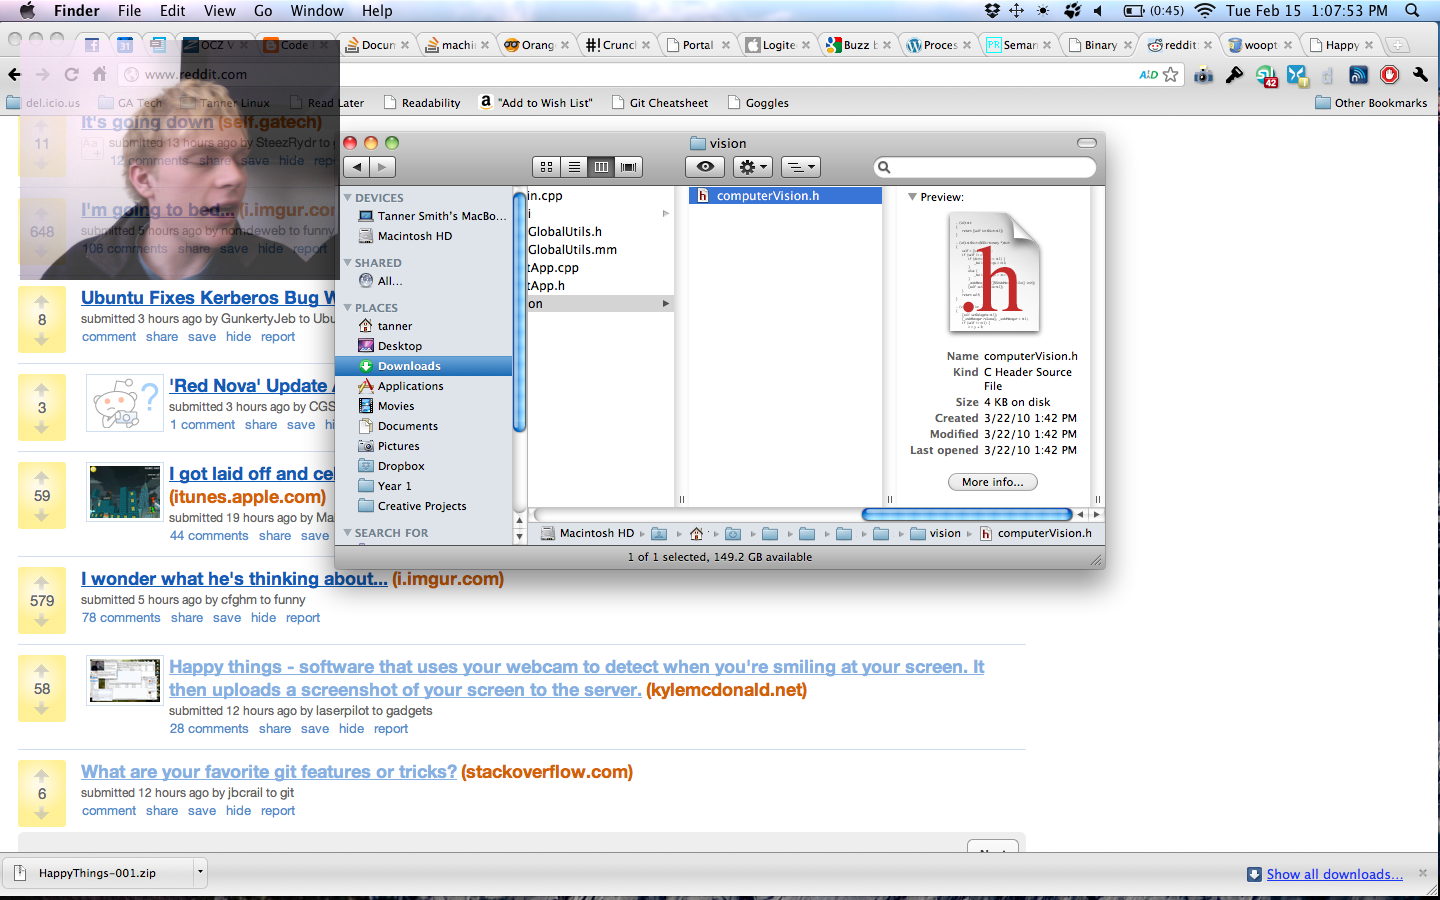Open the Finder Action gear menu
Screen dimensions: 1440x900
coord(752,167)
